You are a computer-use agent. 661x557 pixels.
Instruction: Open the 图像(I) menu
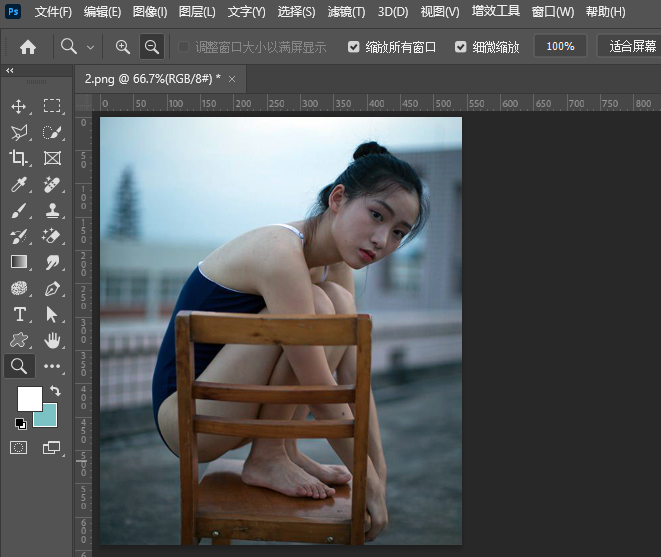tap(150, 12)
